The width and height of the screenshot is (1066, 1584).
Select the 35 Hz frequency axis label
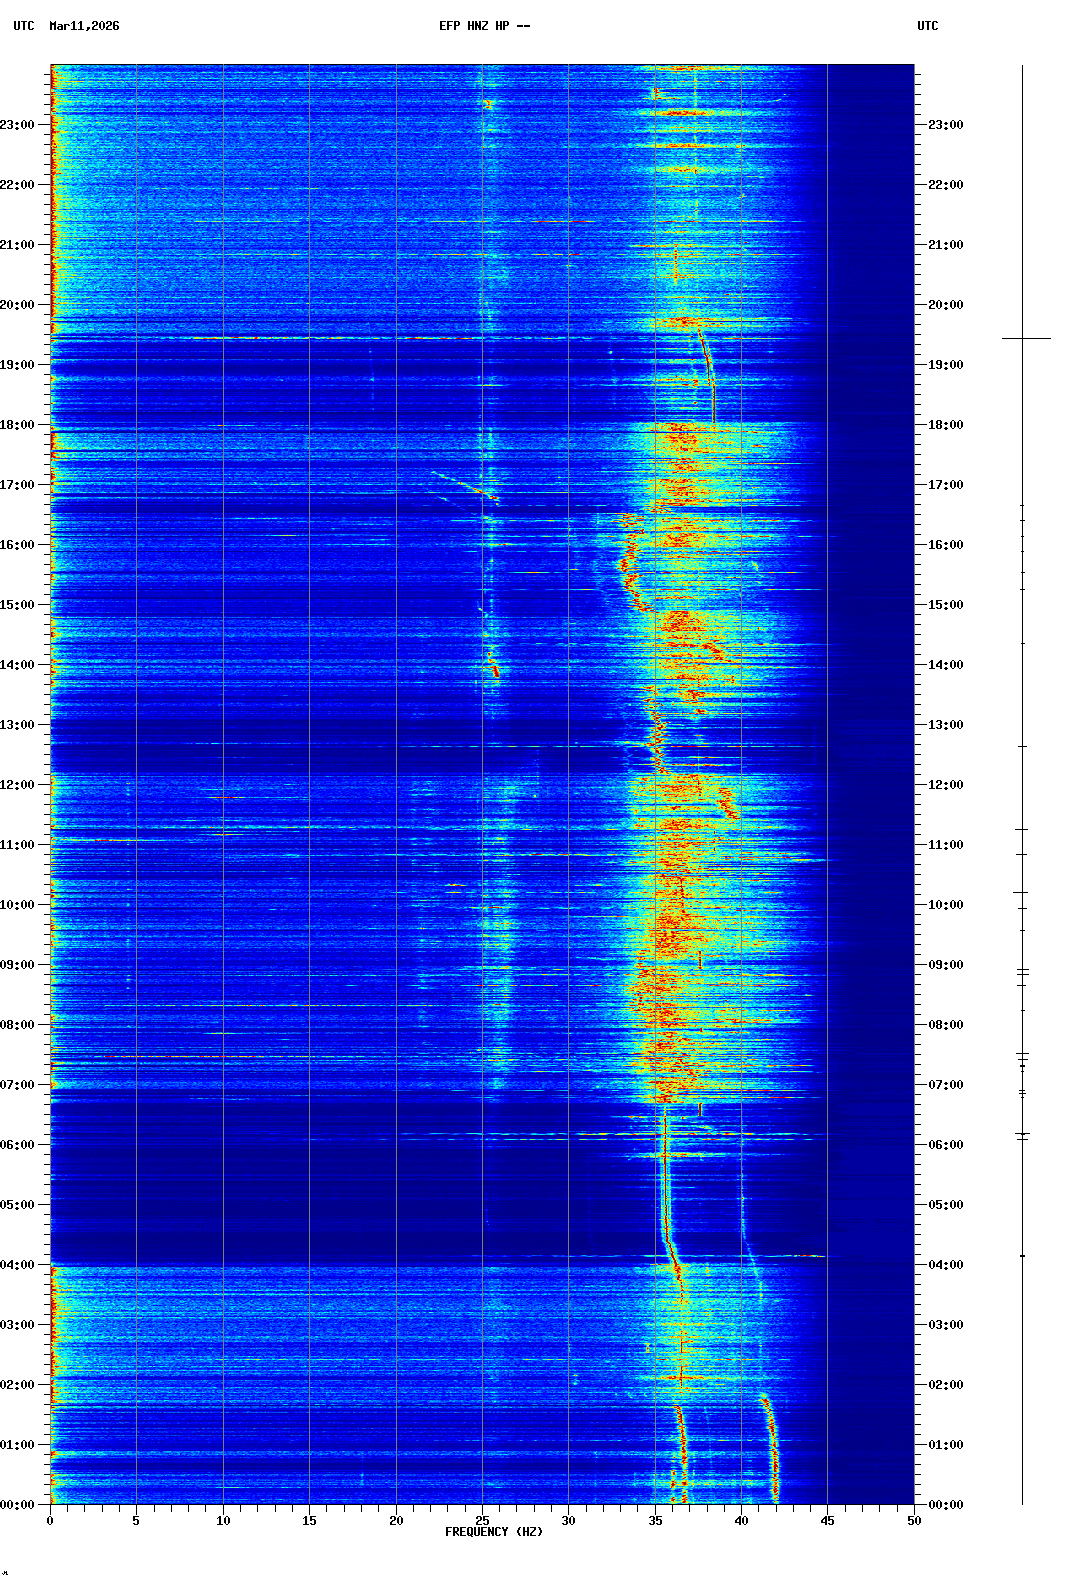tap(655, 1521)
